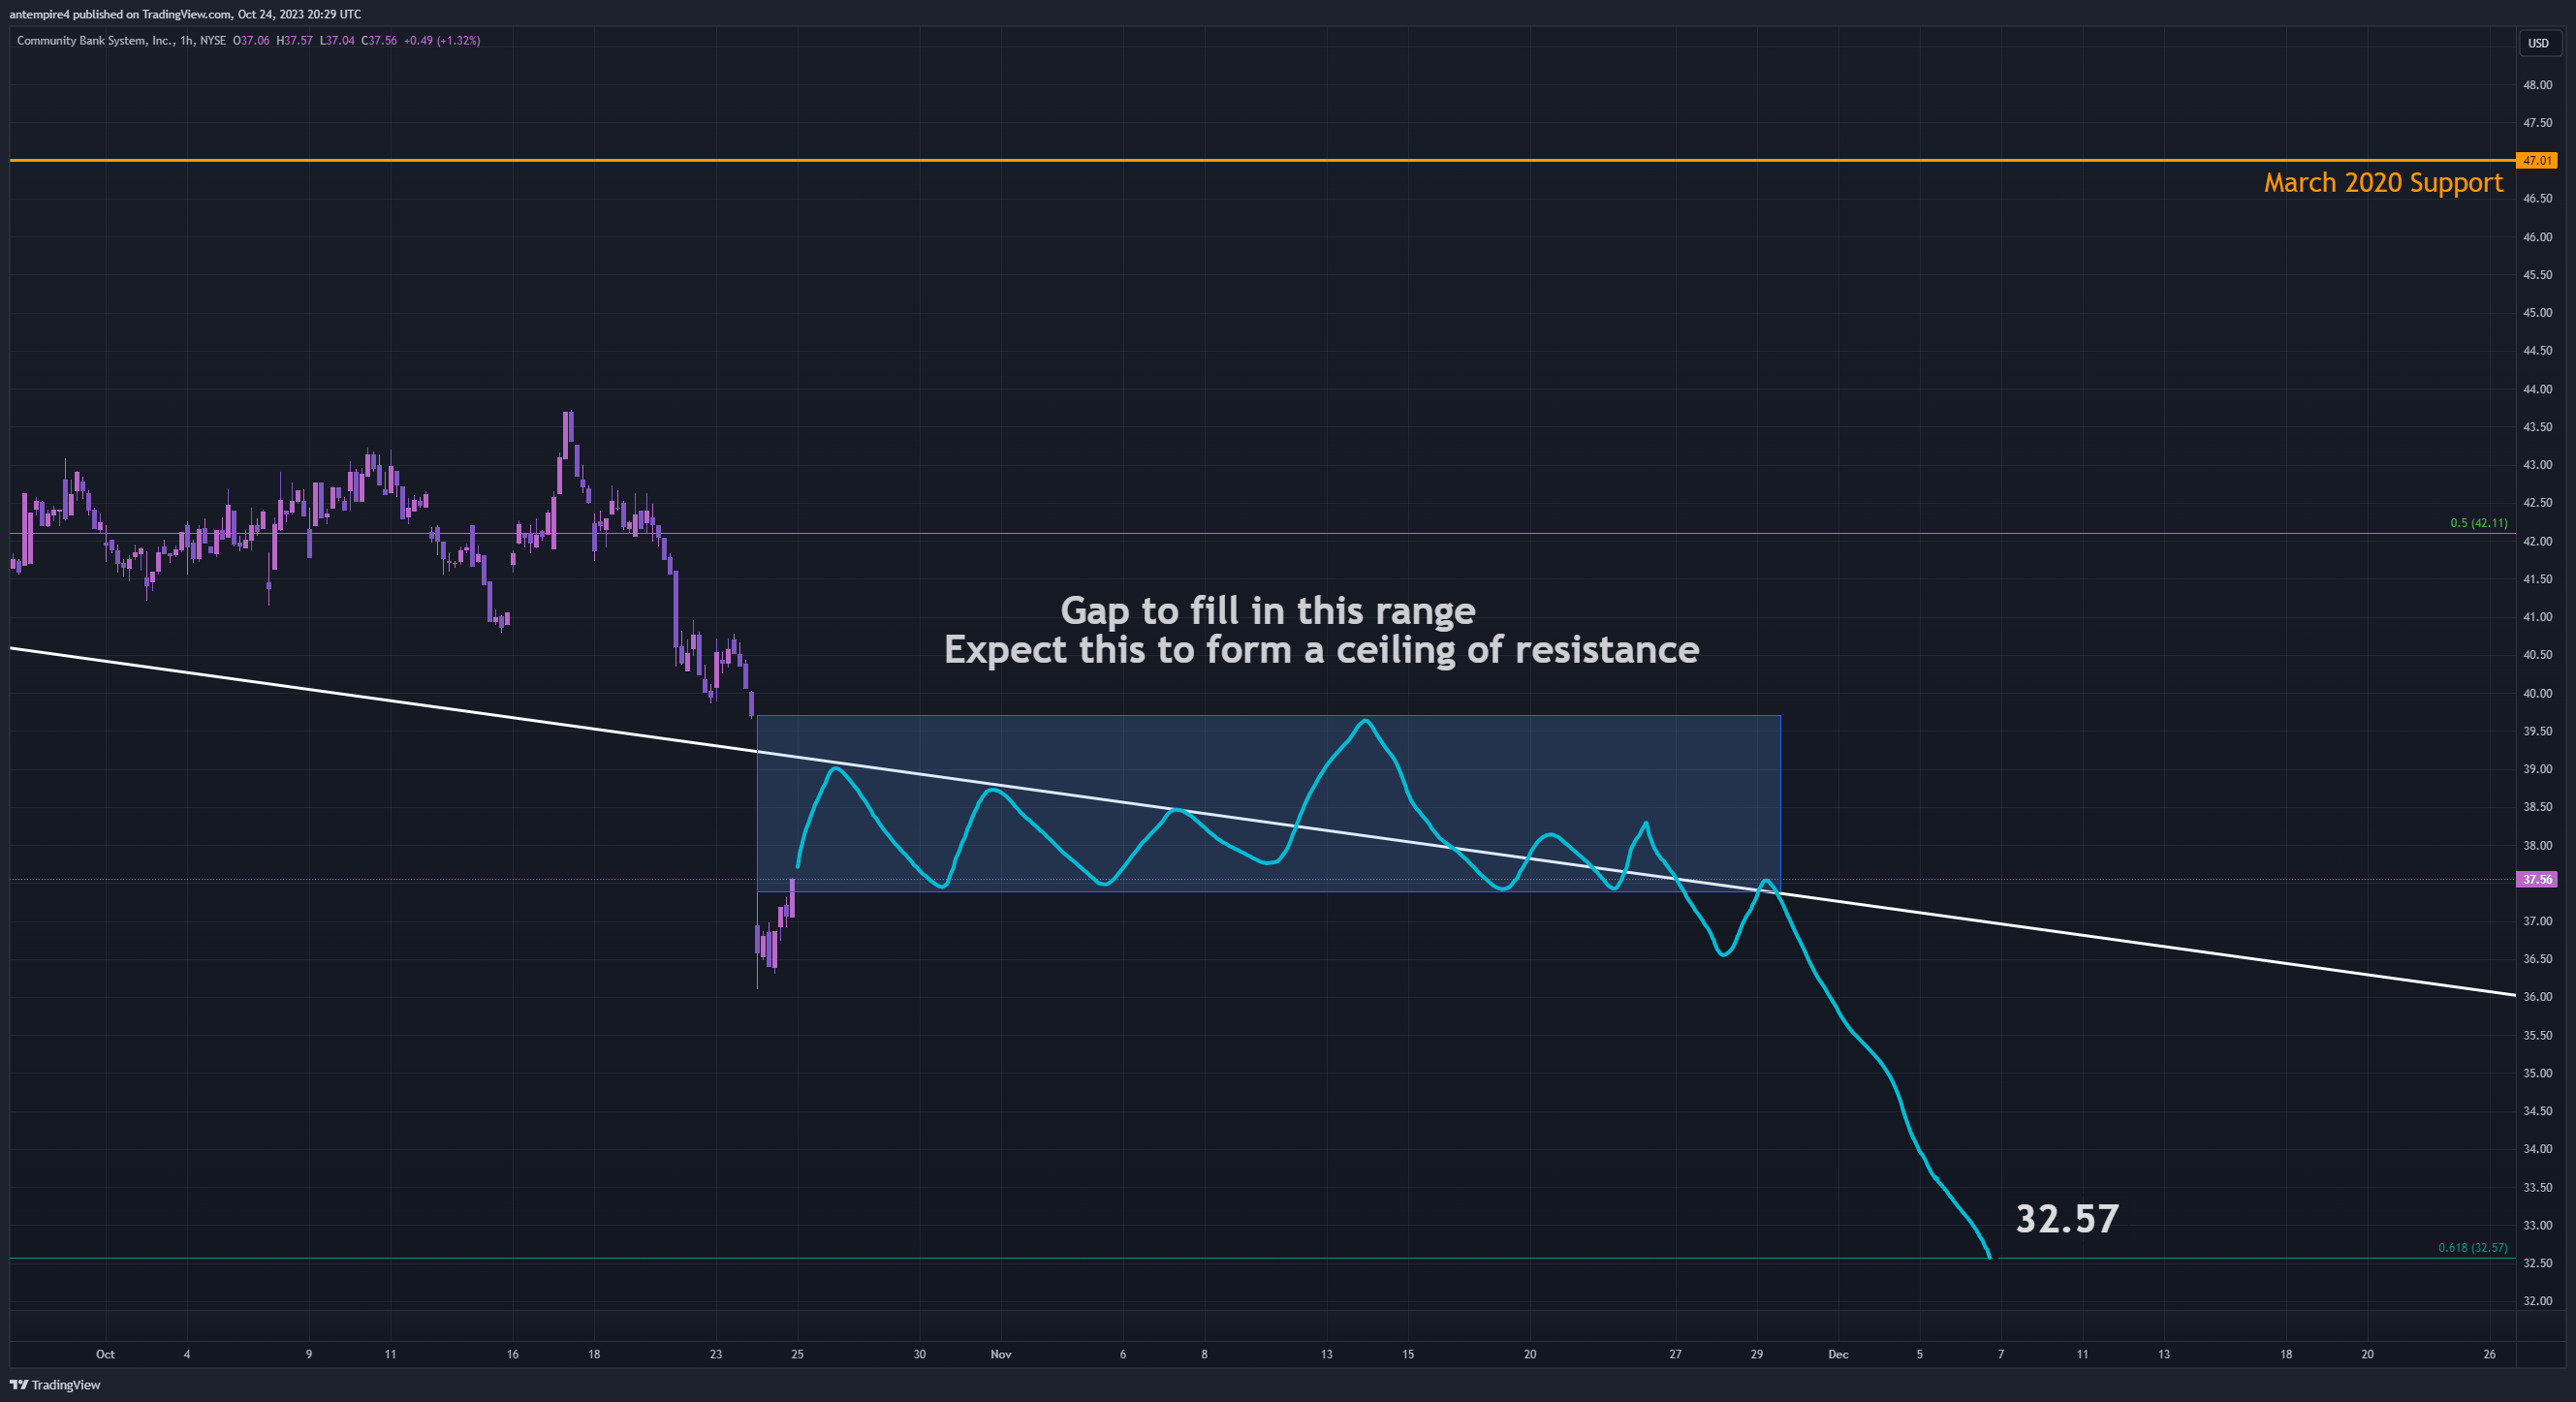Image resolution: width=2576 pixels, height=1402 pixels.
Task: Click the 40.00 price axis label
Action: pos(2537,693)
